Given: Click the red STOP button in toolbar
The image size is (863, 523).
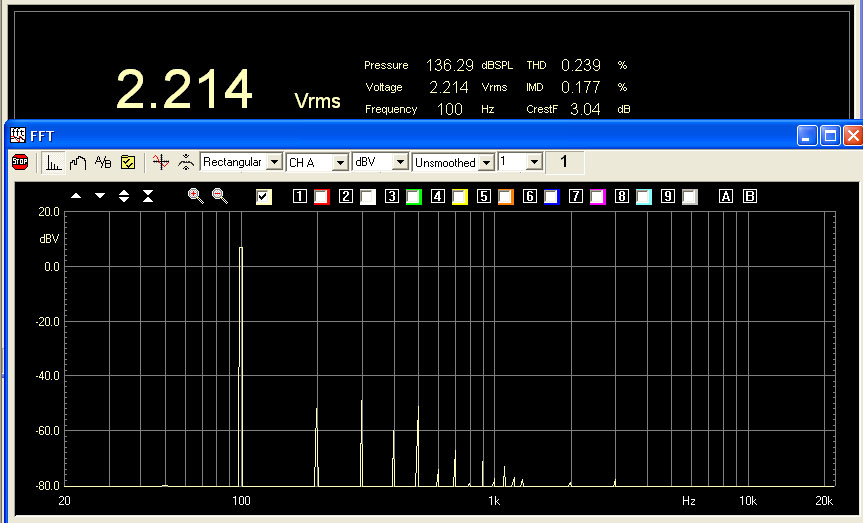Looking at the screenshot, I should [19, 162].
